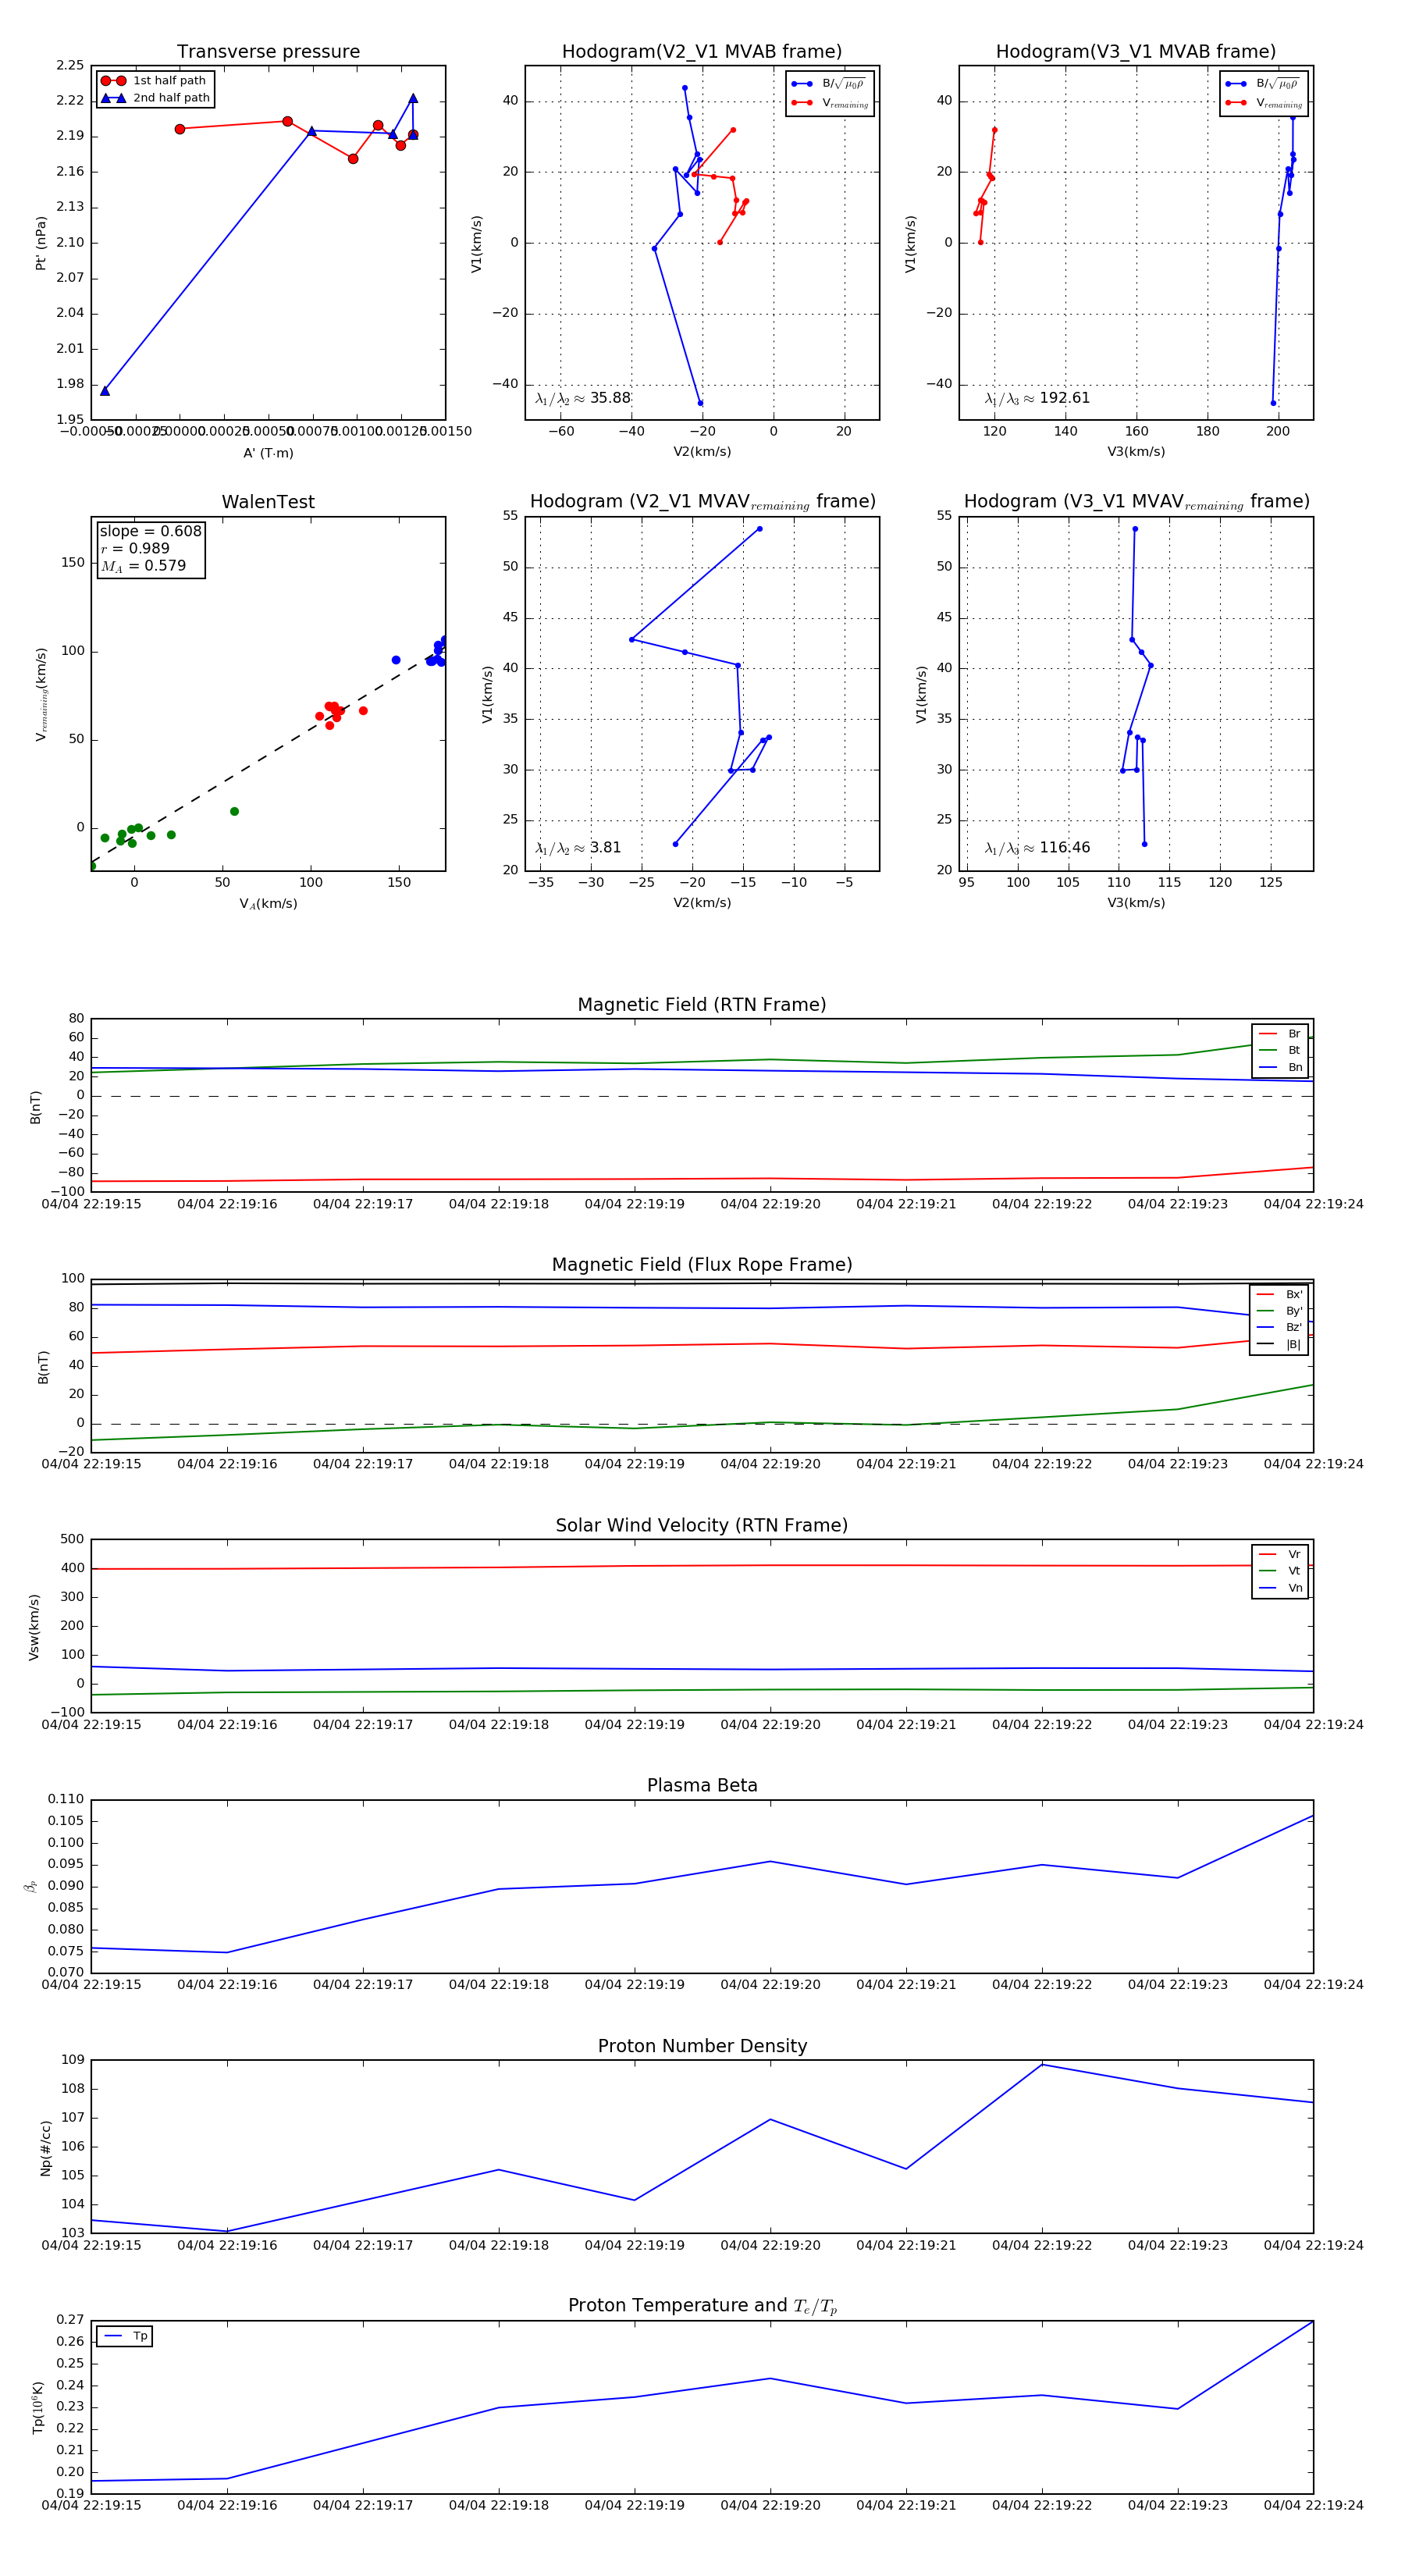
Task: Select the "slope = 0.608" text
Action: (150, 531)
